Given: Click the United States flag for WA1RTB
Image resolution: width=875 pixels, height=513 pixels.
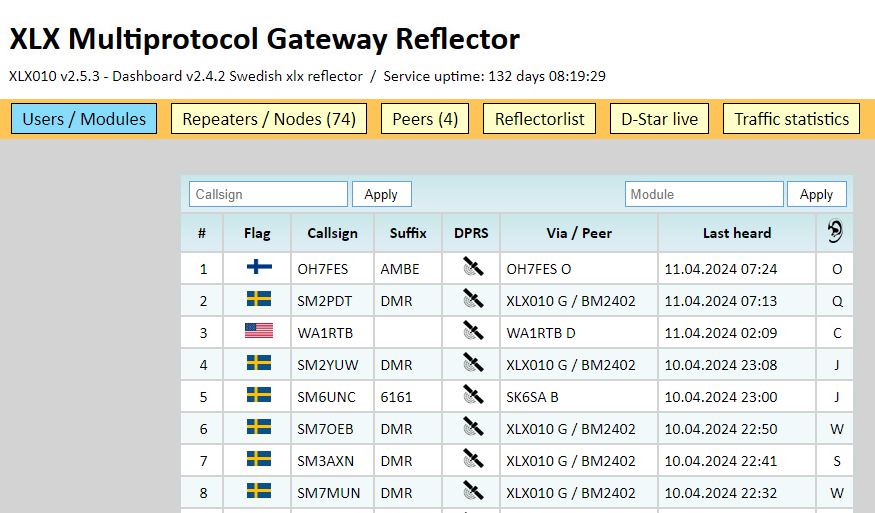Looking at the screenshot, I should 258,332.
